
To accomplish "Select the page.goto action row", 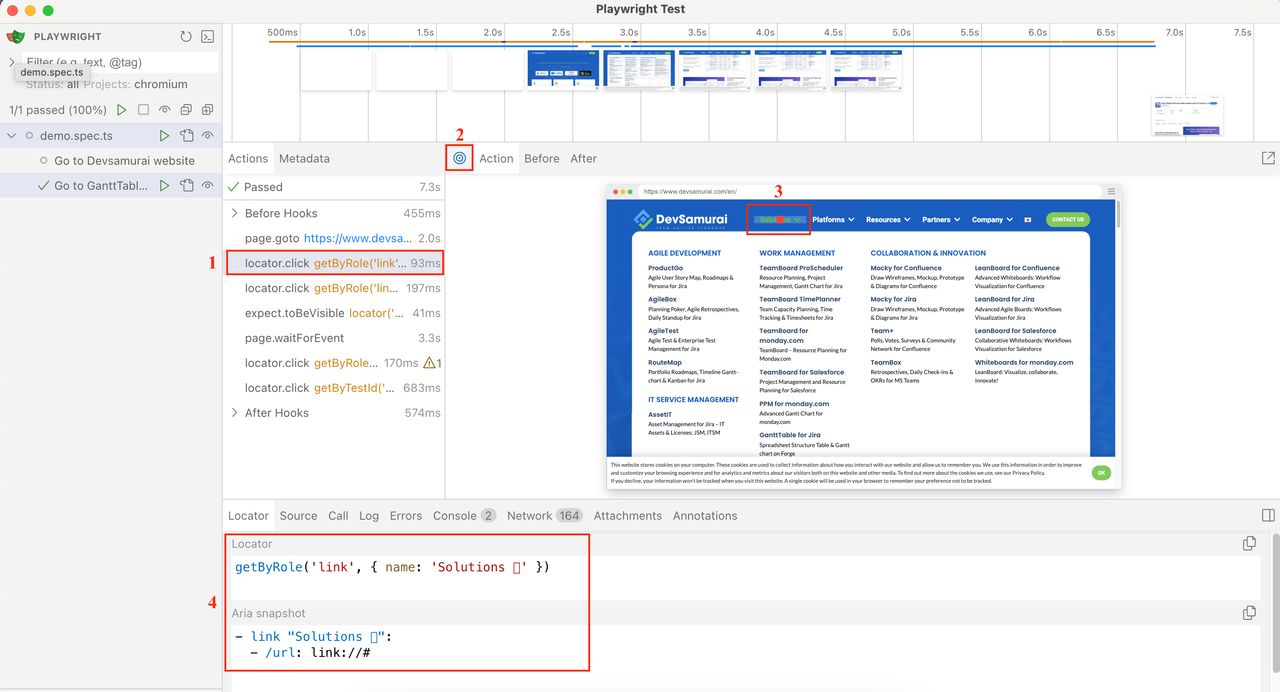I will pyautogui.click(x=334, y=238).
